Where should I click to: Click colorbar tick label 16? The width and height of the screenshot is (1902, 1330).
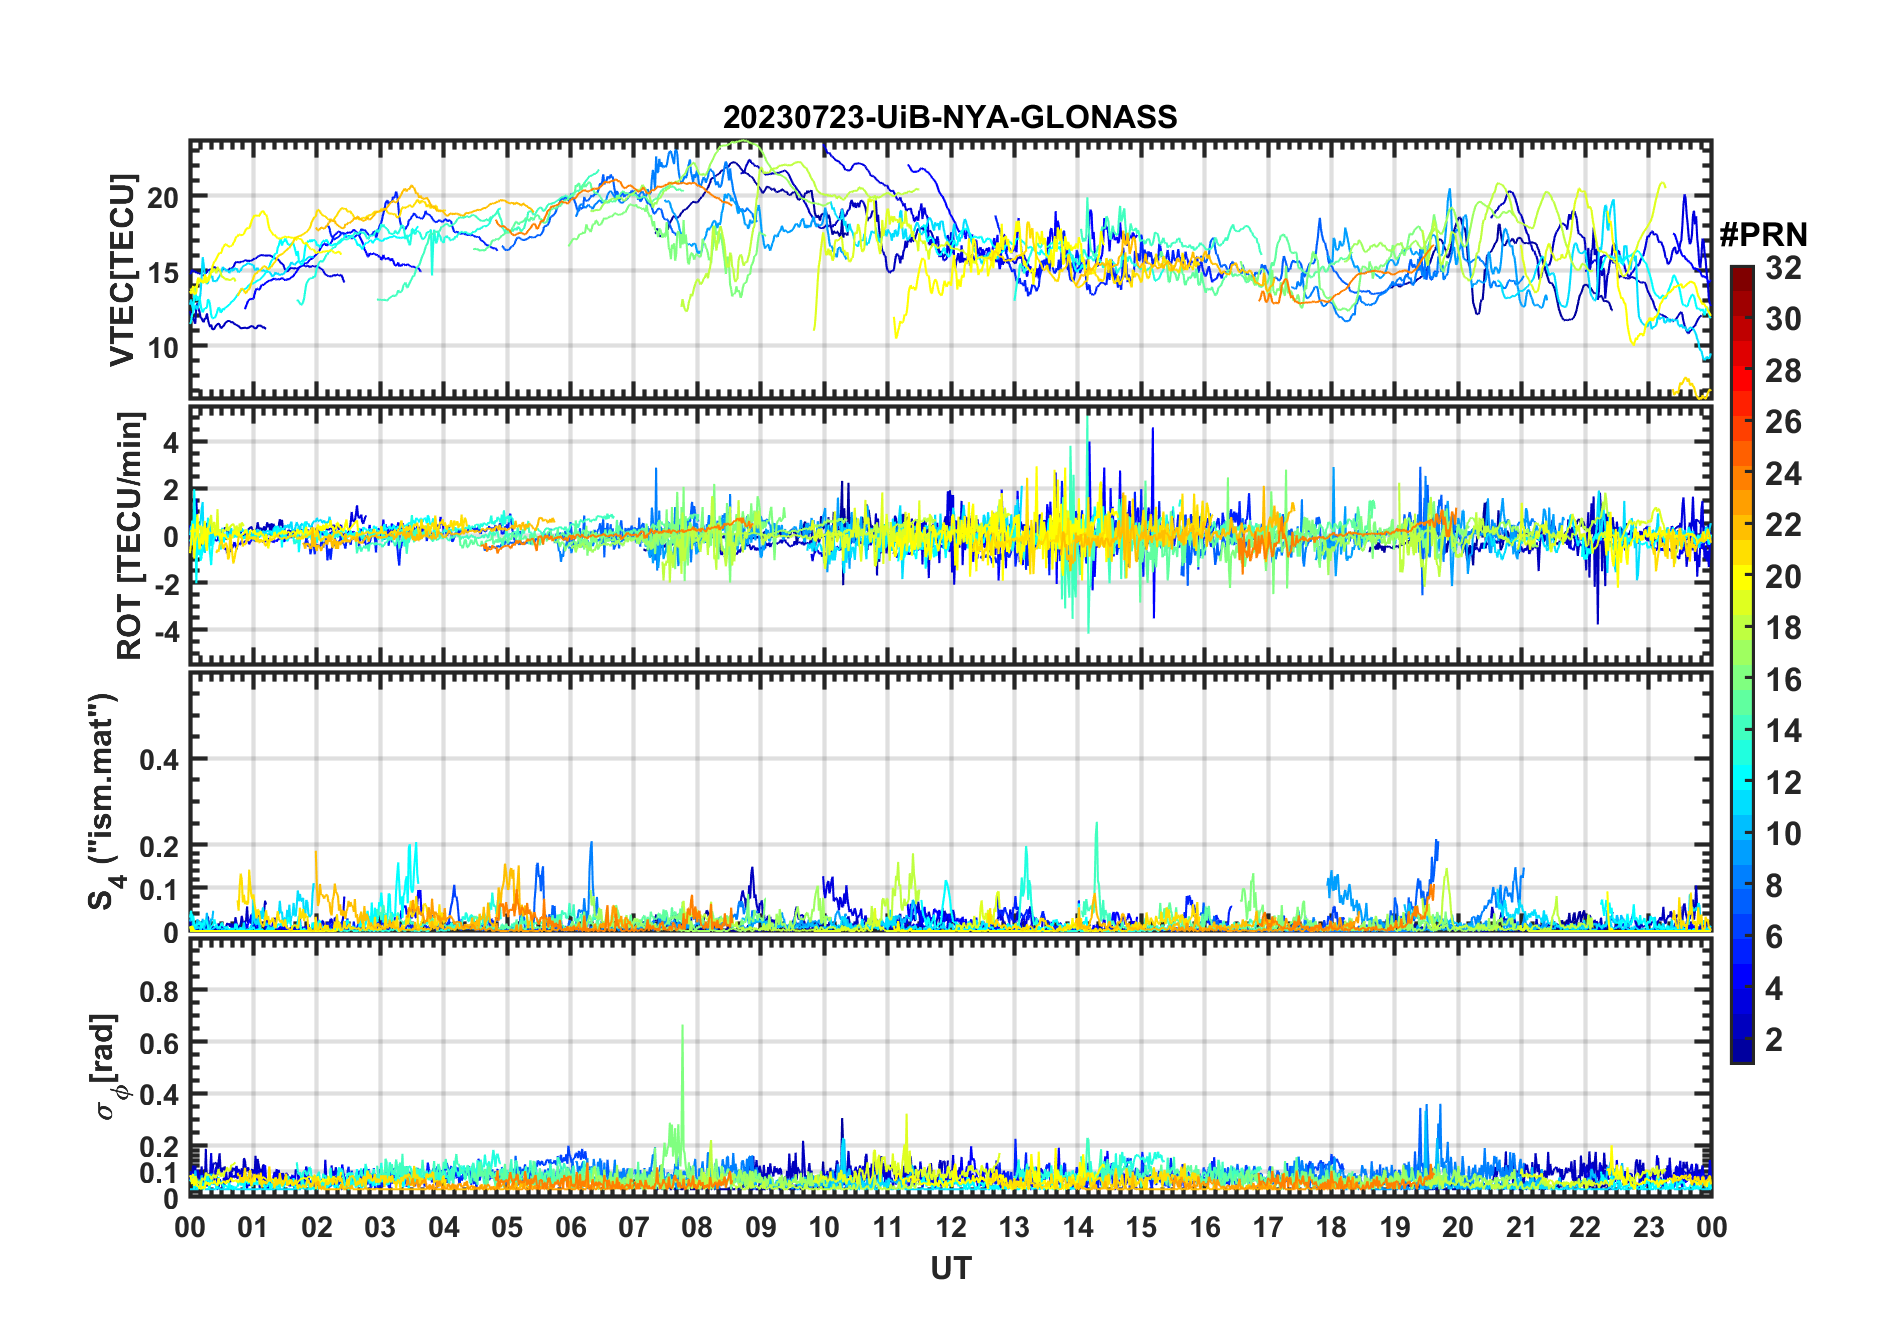(1783, 680)
